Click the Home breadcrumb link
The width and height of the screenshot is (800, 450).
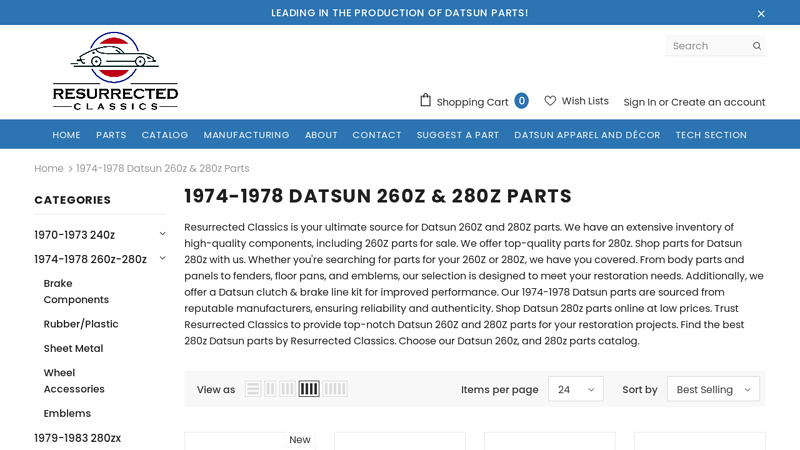49,168
